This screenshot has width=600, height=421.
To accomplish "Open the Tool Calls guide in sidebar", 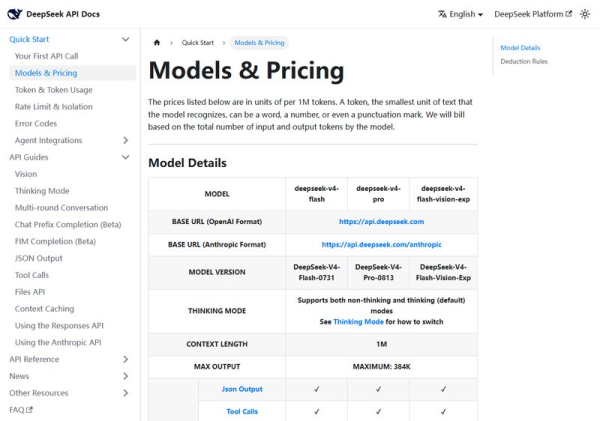I will 32,275.
